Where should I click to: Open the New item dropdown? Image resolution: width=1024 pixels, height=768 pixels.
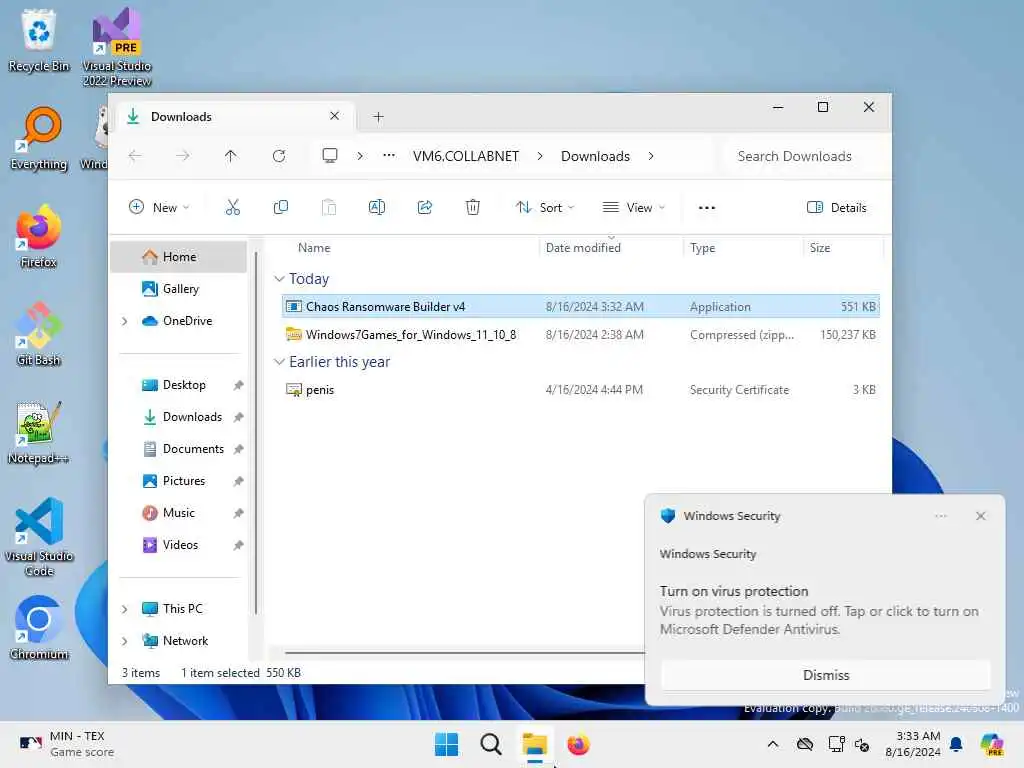pyautogui.click(x=159, y=208)
